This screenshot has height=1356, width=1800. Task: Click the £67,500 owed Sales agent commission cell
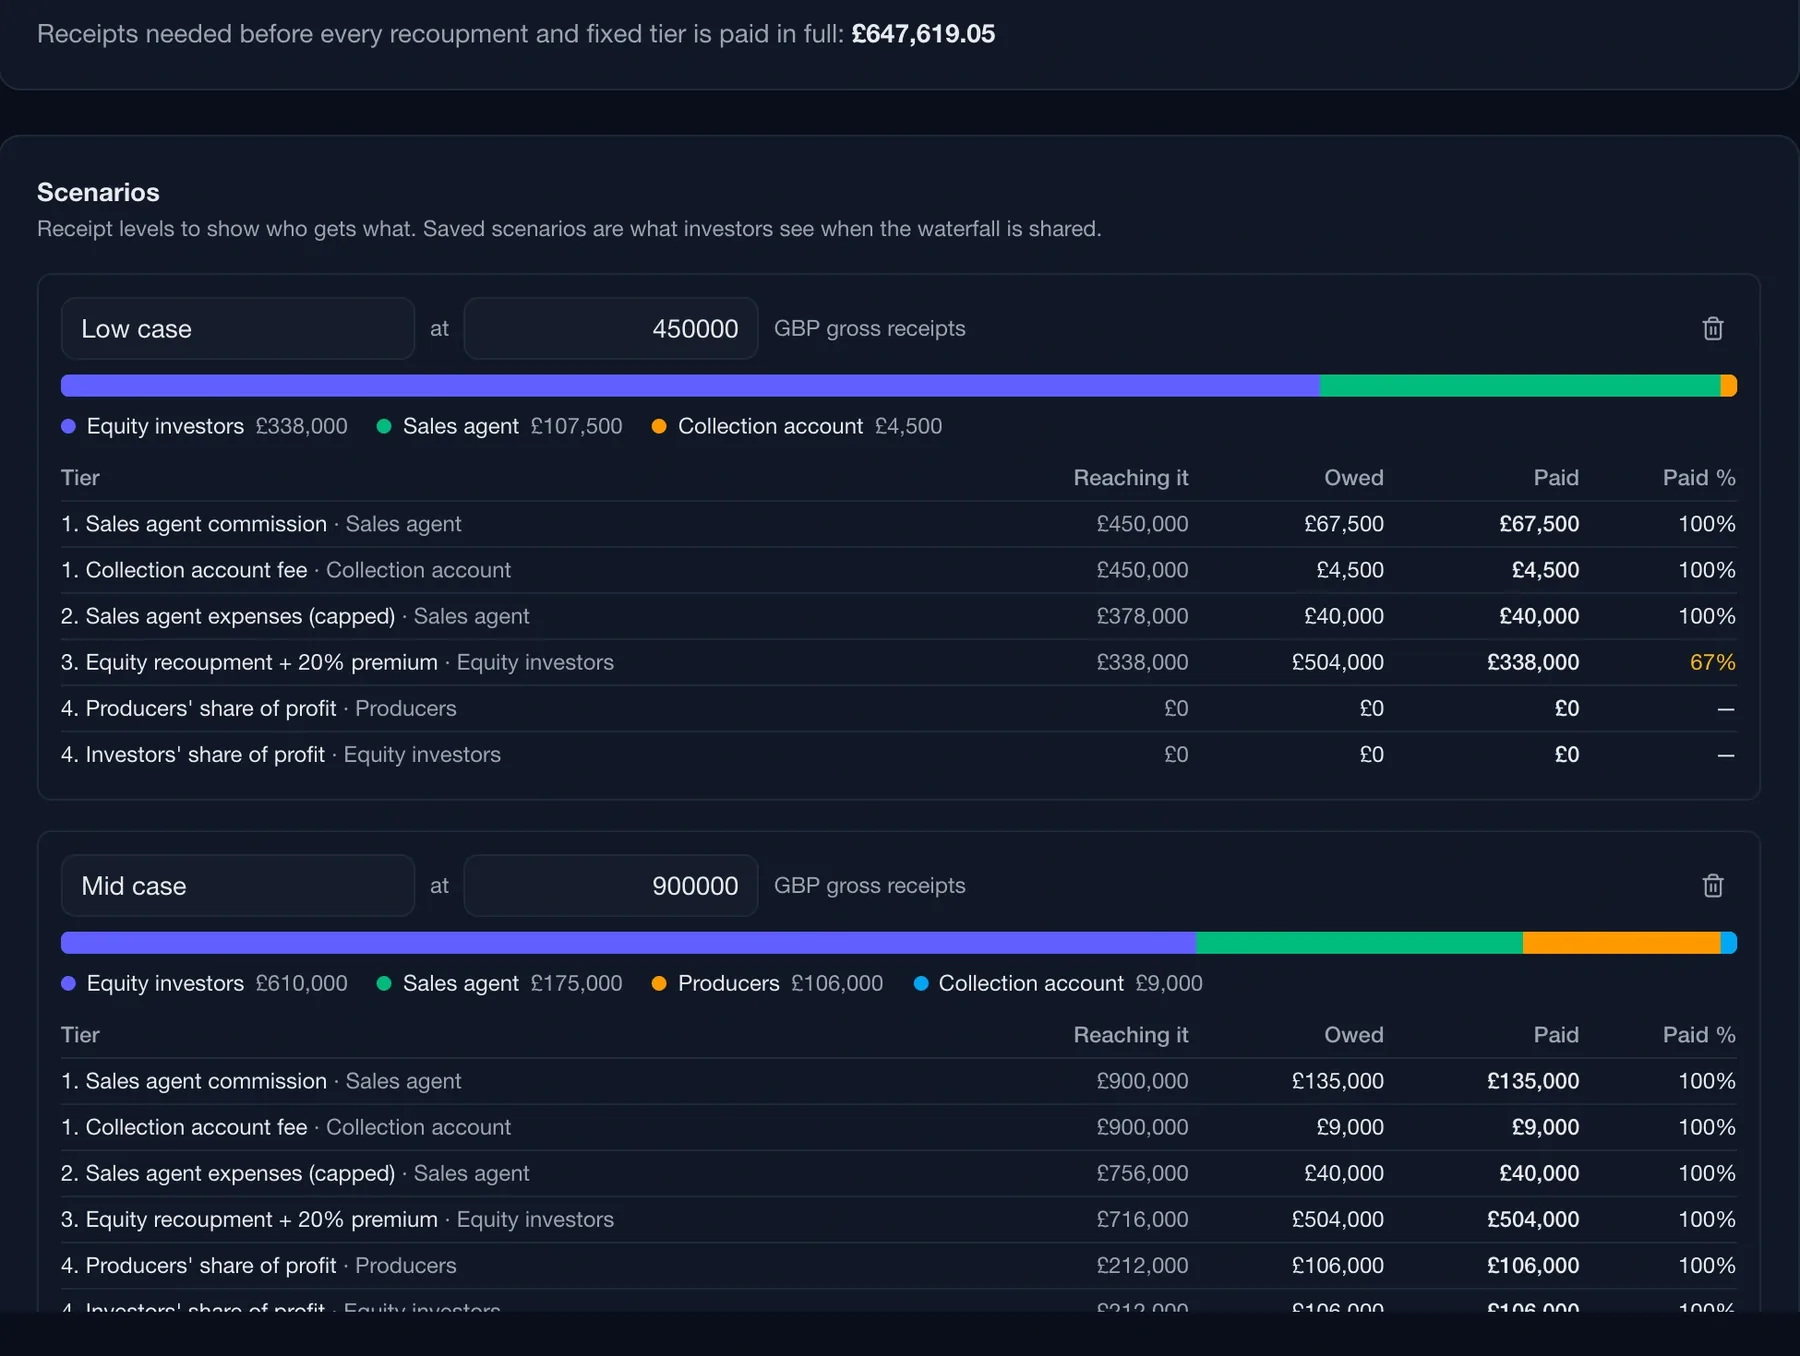1344,524
